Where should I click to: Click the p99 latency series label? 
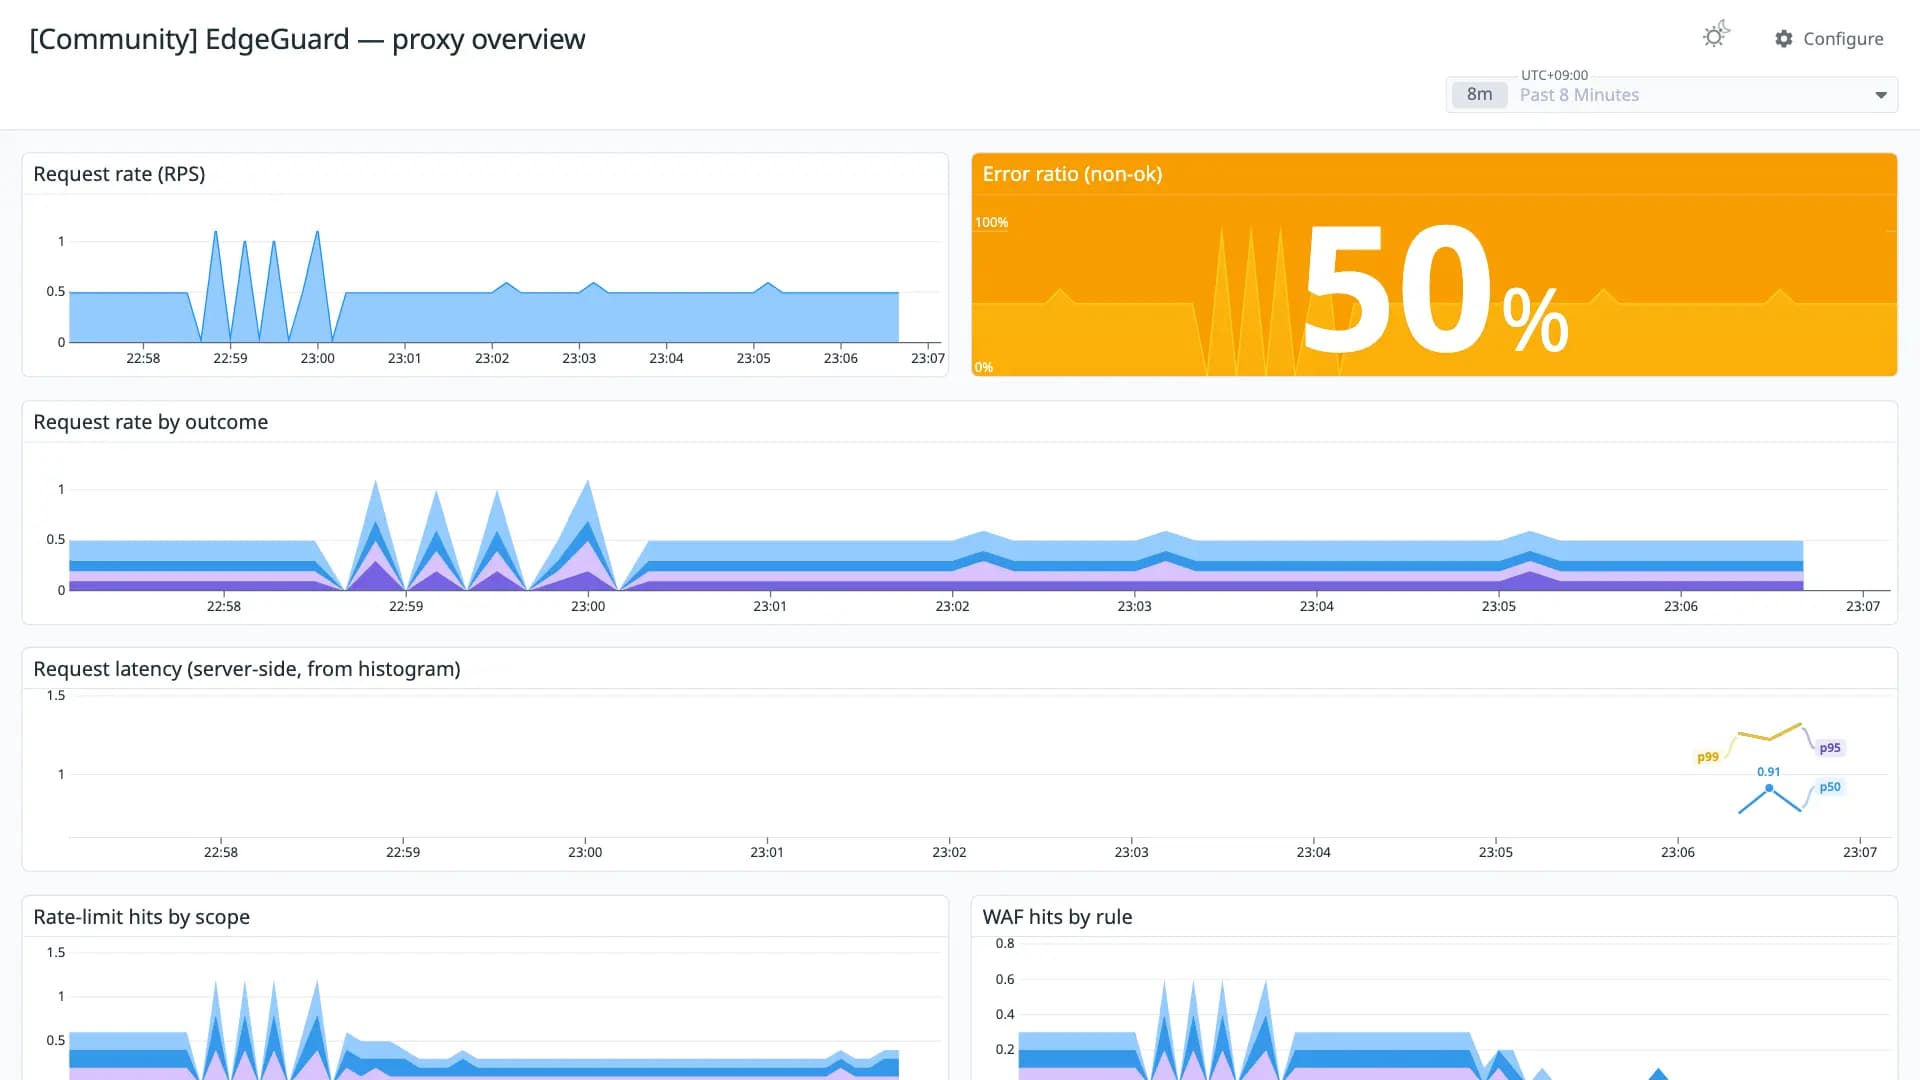pyautogui.click(x=1708, y=757)
